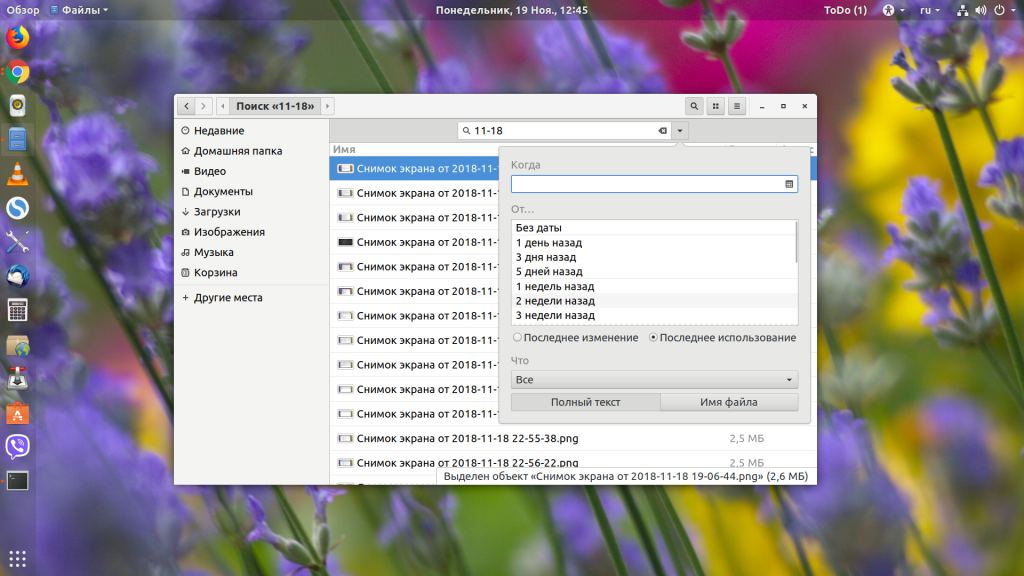The image size is (1024, 576).
Task: Show all applications grid in the dock
Action: (x=18, y=558)
